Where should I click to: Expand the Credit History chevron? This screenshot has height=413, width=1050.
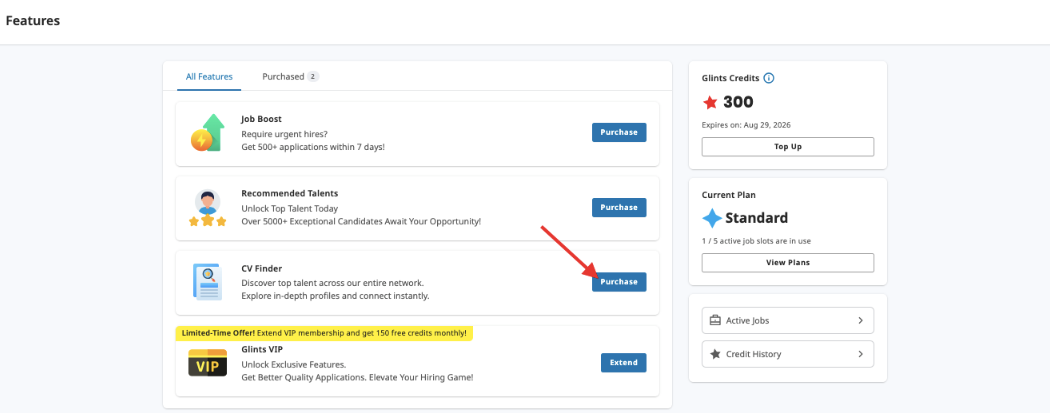[860, 354]
